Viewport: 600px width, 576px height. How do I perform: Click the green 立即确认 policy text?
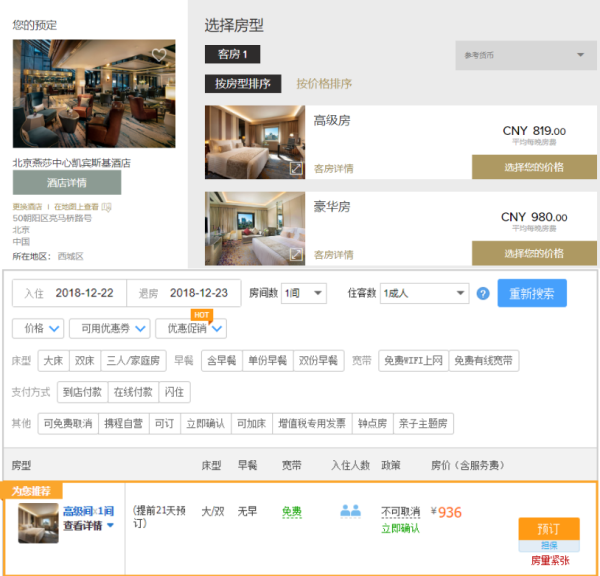[x=401, y=529]
